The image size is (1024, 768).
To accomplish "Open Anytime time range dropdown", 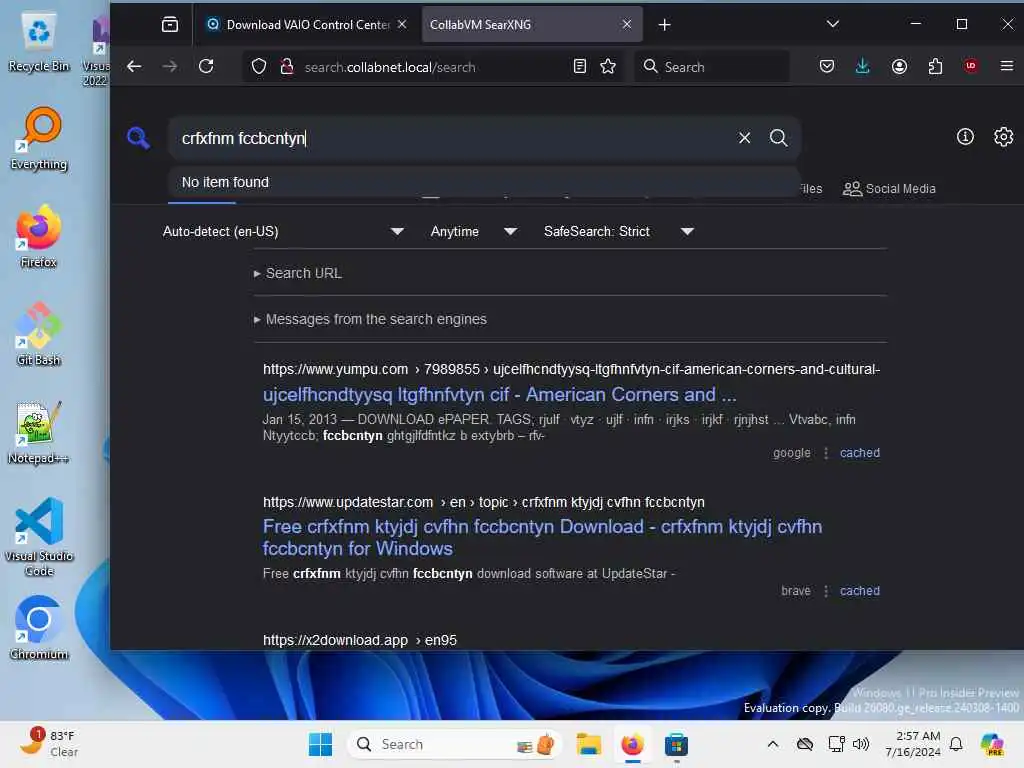I will [473, 231].
